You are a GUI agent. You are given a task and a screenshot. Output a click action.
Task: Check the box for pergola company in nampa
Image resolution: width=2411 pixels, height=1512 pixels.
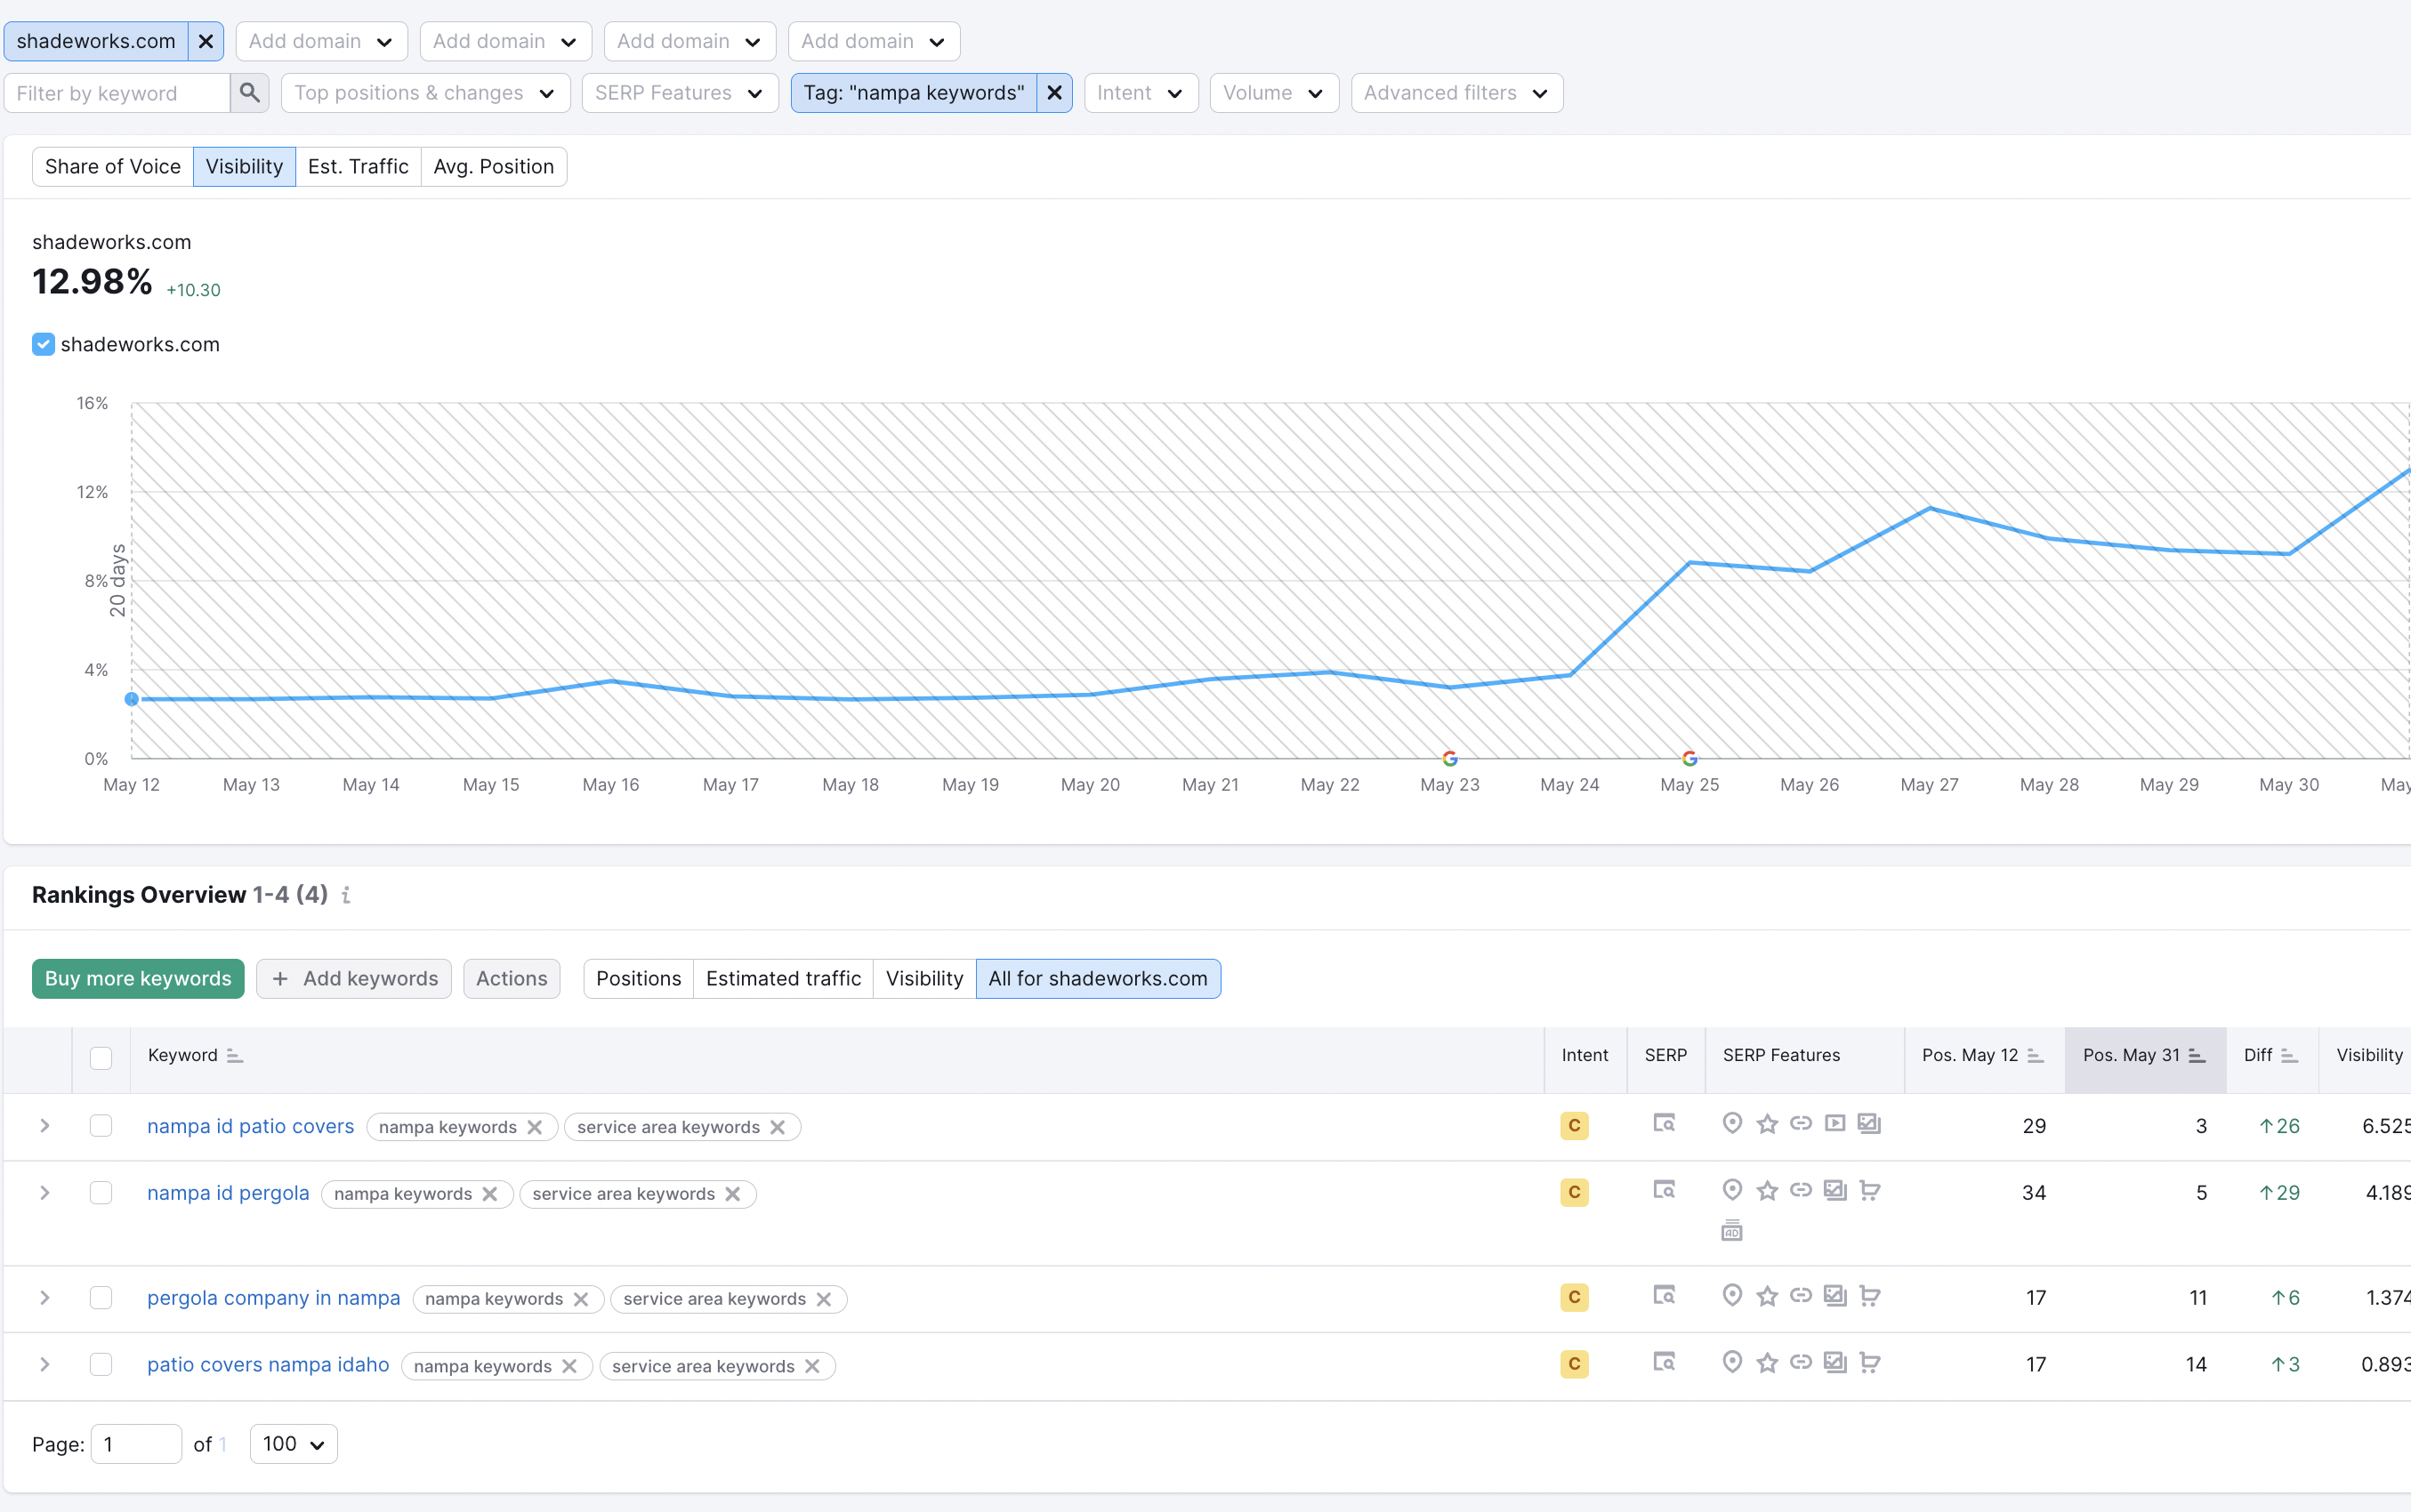tap(101, 1298)
